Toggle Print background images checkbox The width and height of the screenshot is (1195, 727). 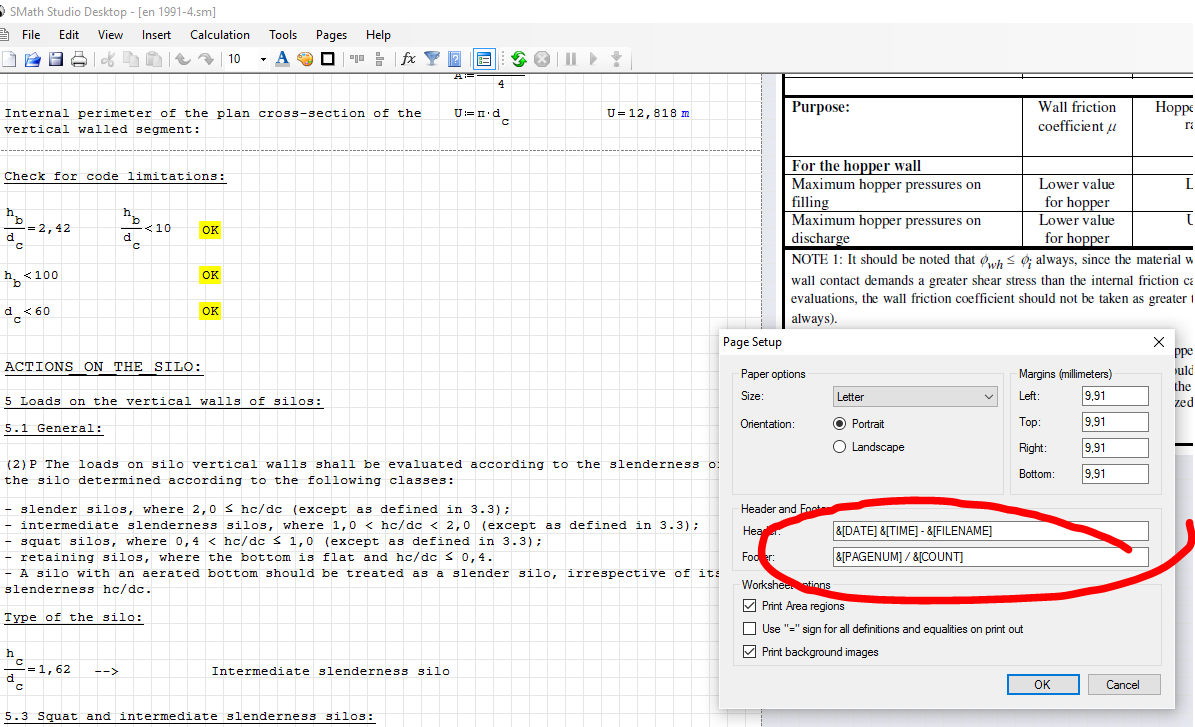click(750, 652)
